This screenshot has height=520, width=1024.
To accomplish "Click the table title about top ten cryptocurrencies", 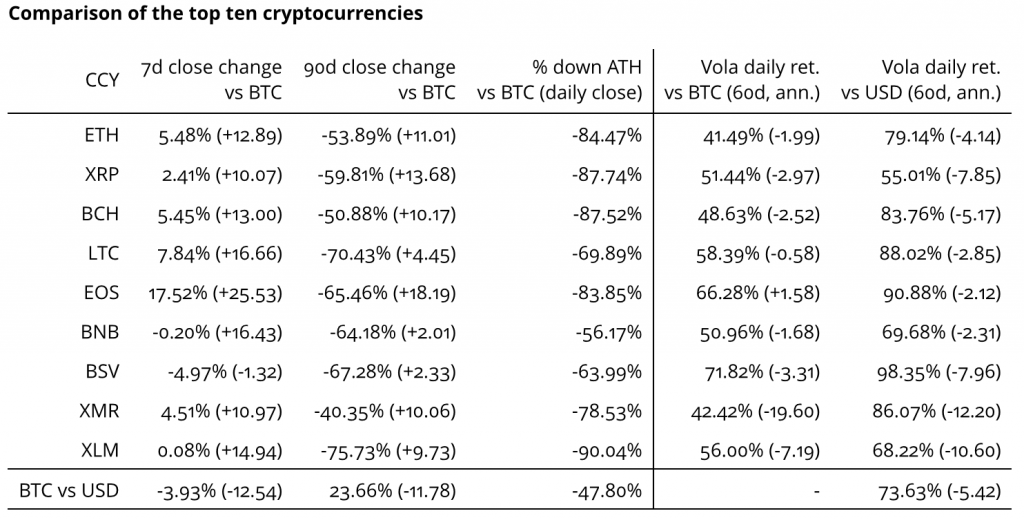I will tap(216, 14).
